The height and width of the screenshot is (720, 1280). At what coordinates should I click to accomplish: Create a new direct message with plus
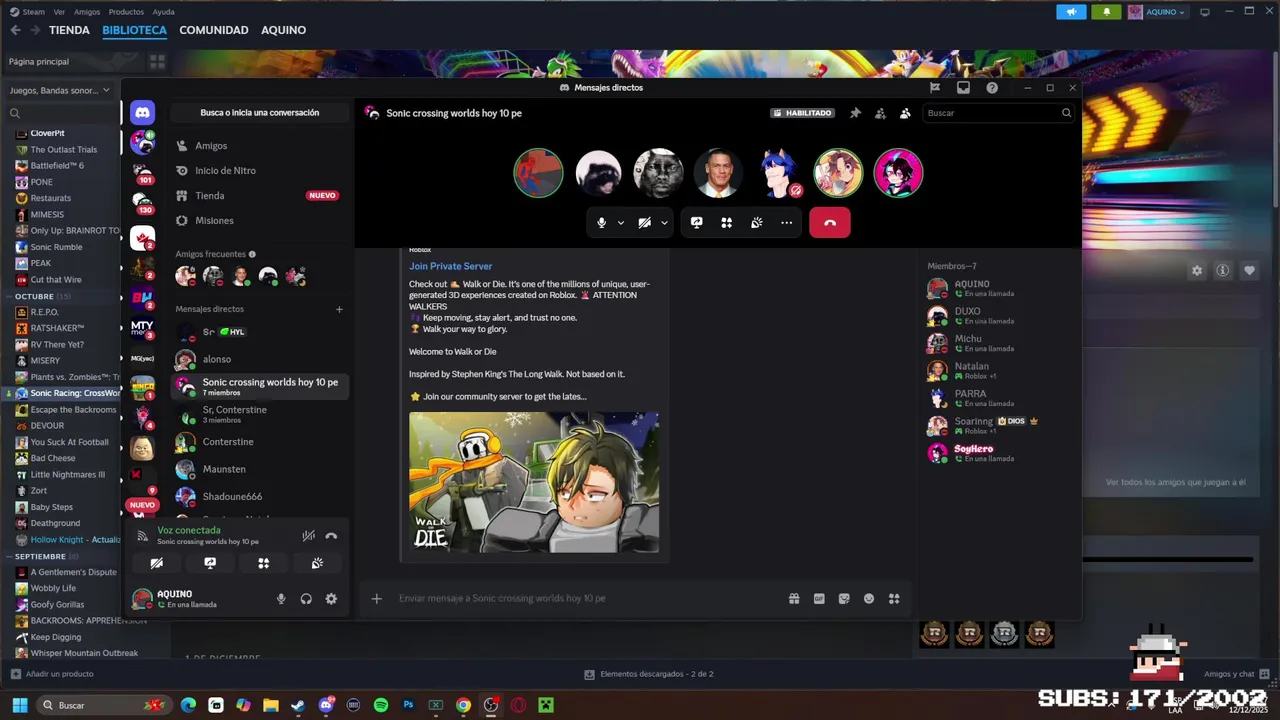(339, 309)
